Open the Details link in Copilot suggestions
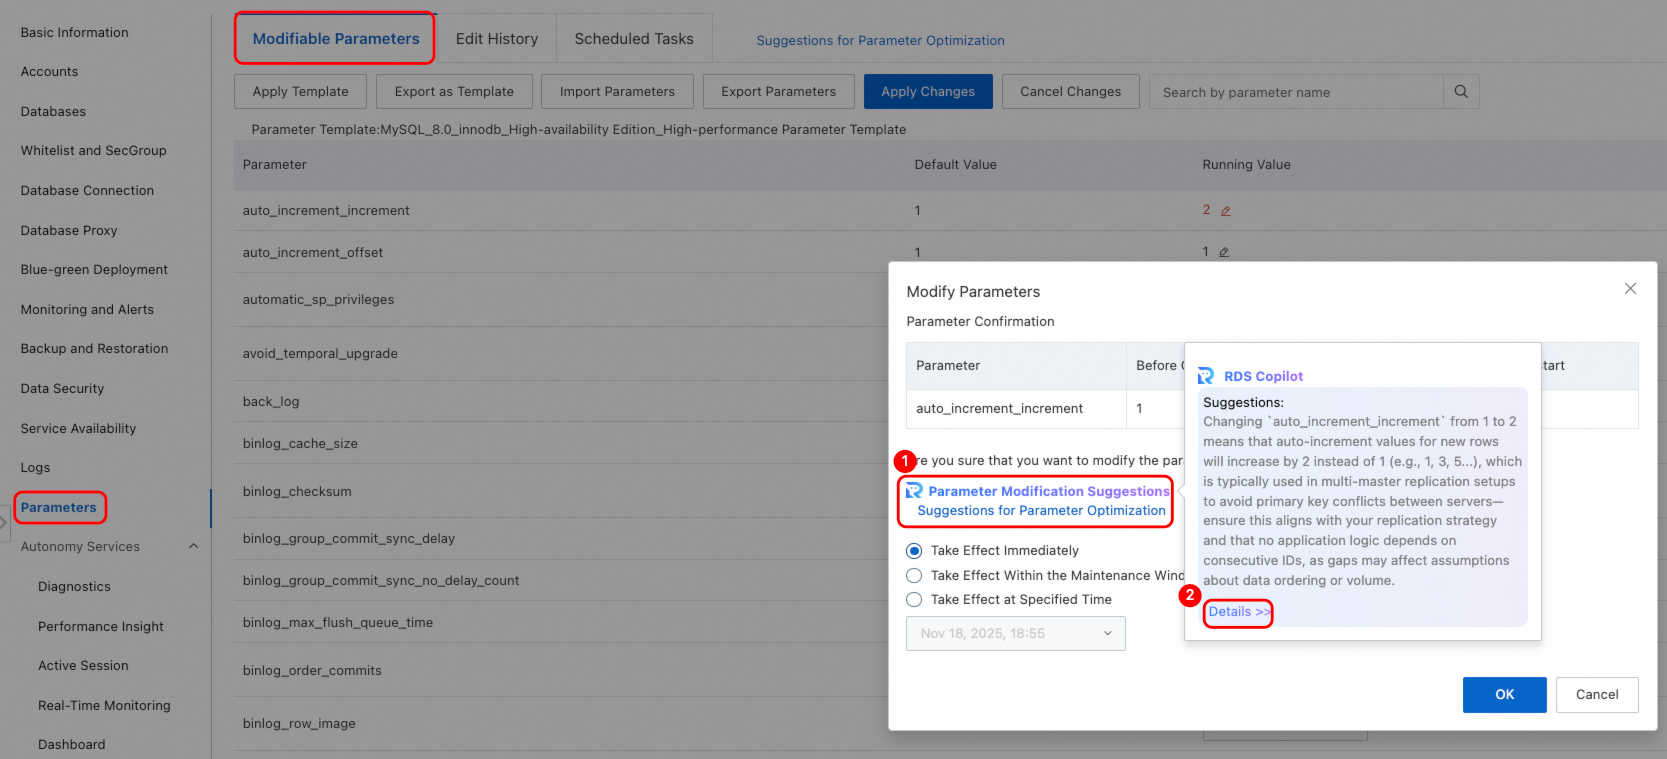The width and height of the screenshot is (1667, 759). click(1238, 612)
